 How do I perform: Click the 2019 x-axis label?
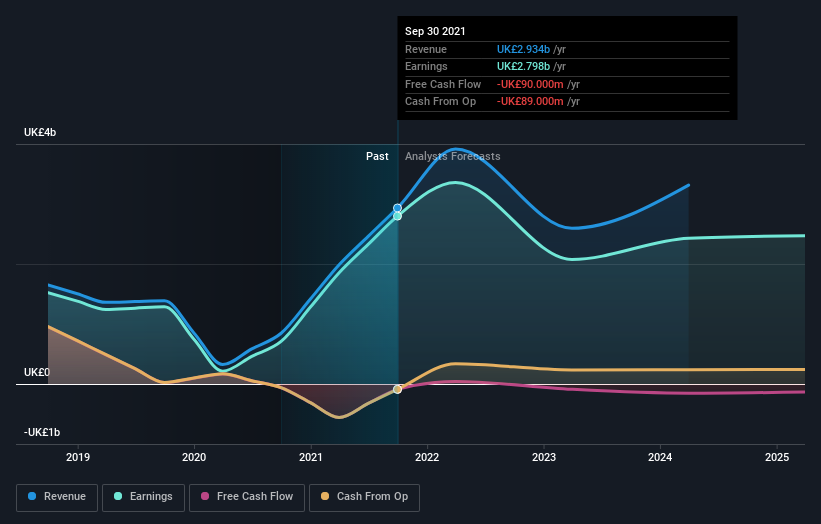tap(78, 457)
